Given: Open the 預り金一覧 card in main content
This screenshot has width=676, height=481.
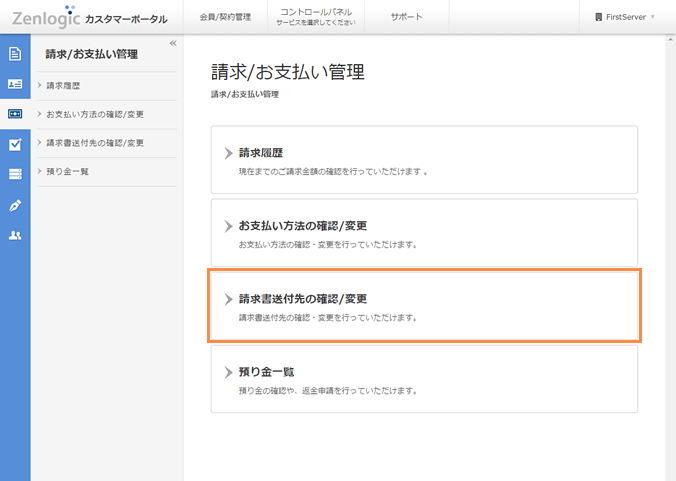Looking at the screenshot, I should [424, 379].
